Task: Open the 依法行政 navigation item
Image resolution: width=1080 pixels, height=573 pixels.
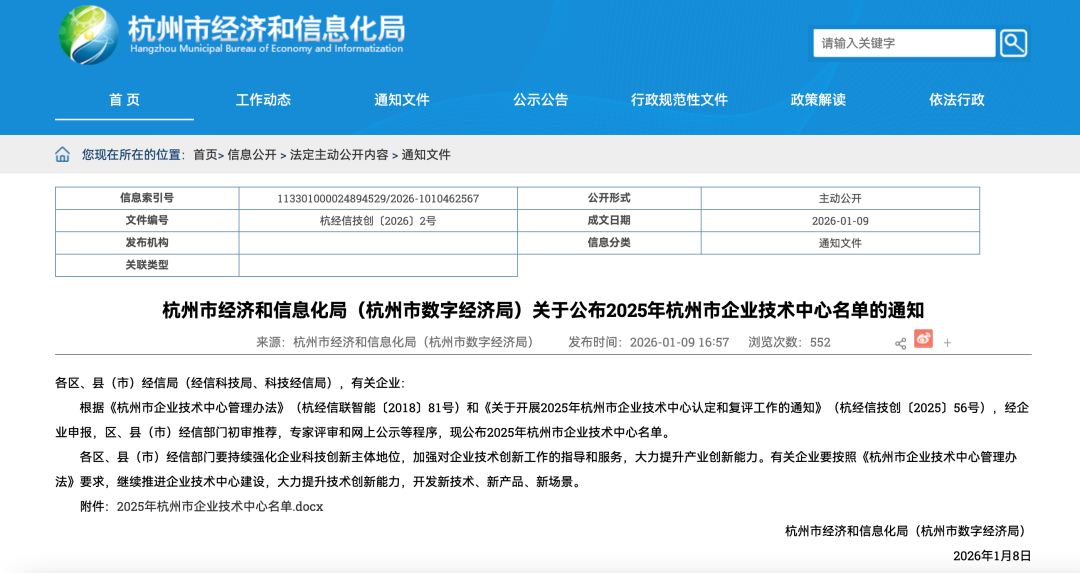Action: tap(957, 100)
